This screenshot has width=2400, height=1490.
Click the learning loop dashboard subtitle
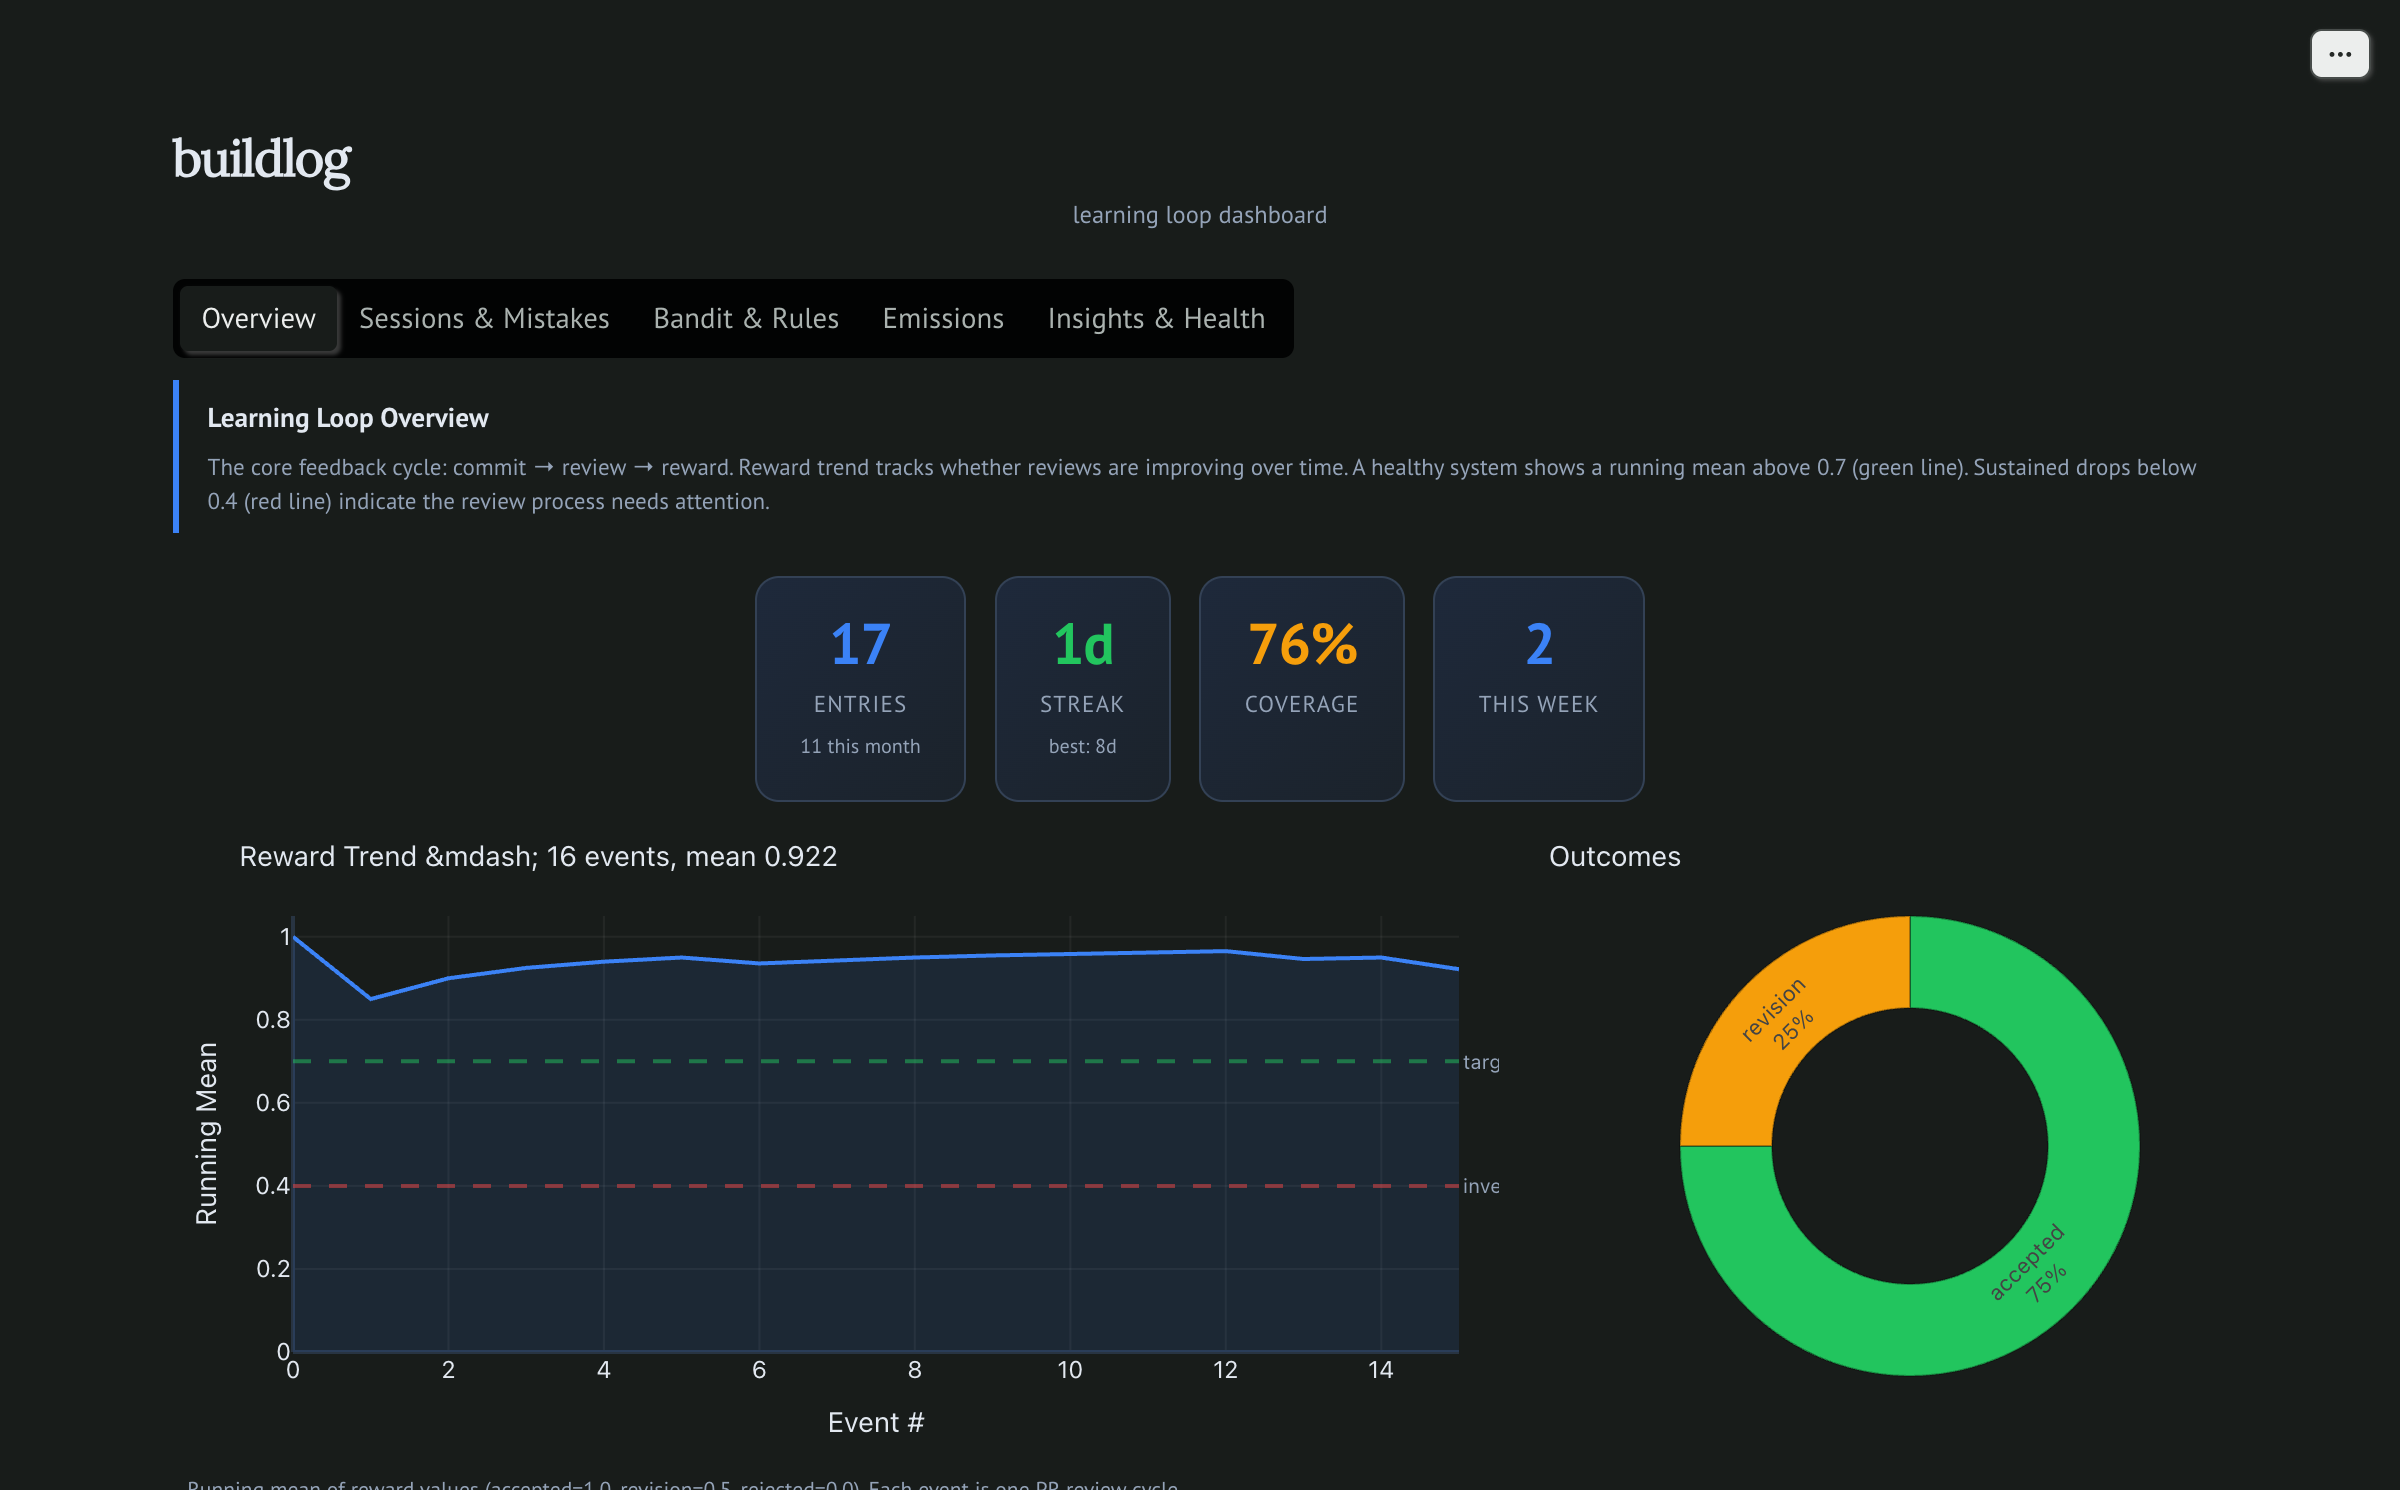pos(1199,214)
